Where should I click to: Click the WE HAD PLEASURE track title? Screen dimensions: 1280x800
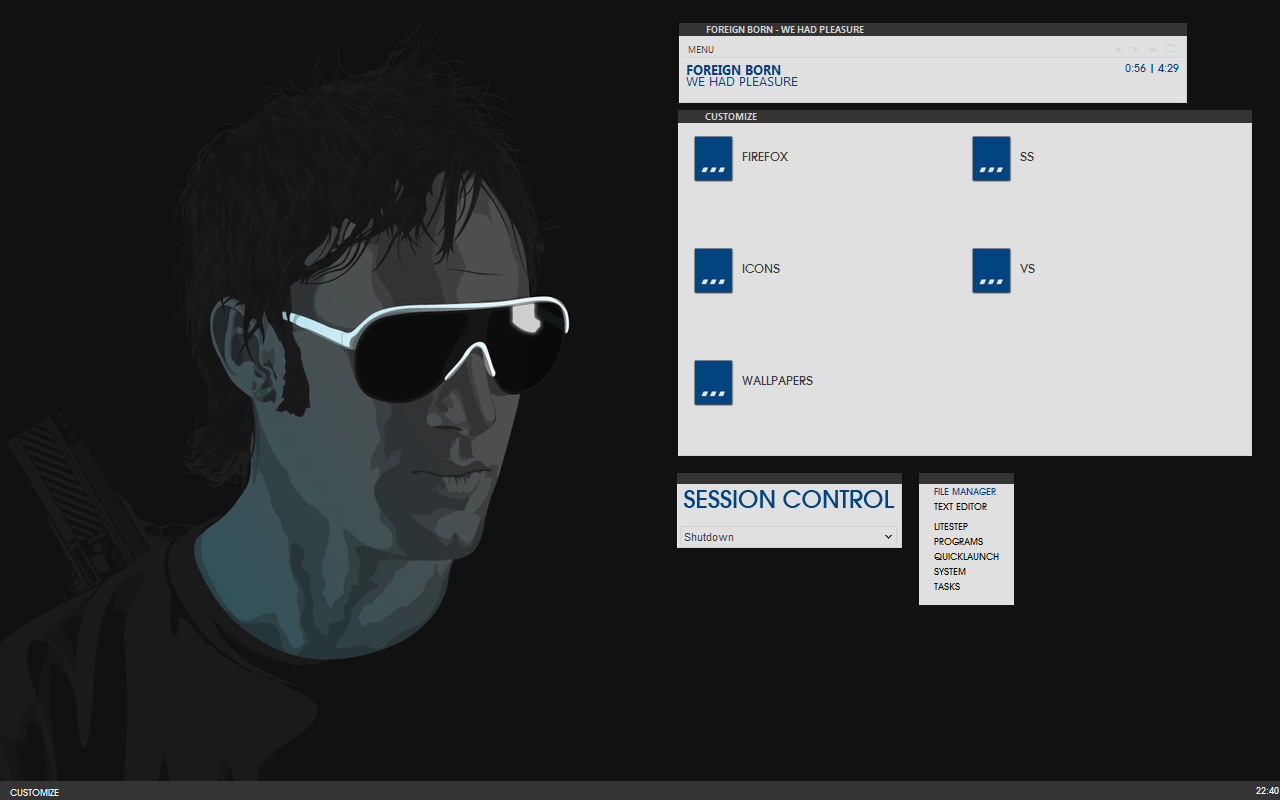(x=742, y=82)
